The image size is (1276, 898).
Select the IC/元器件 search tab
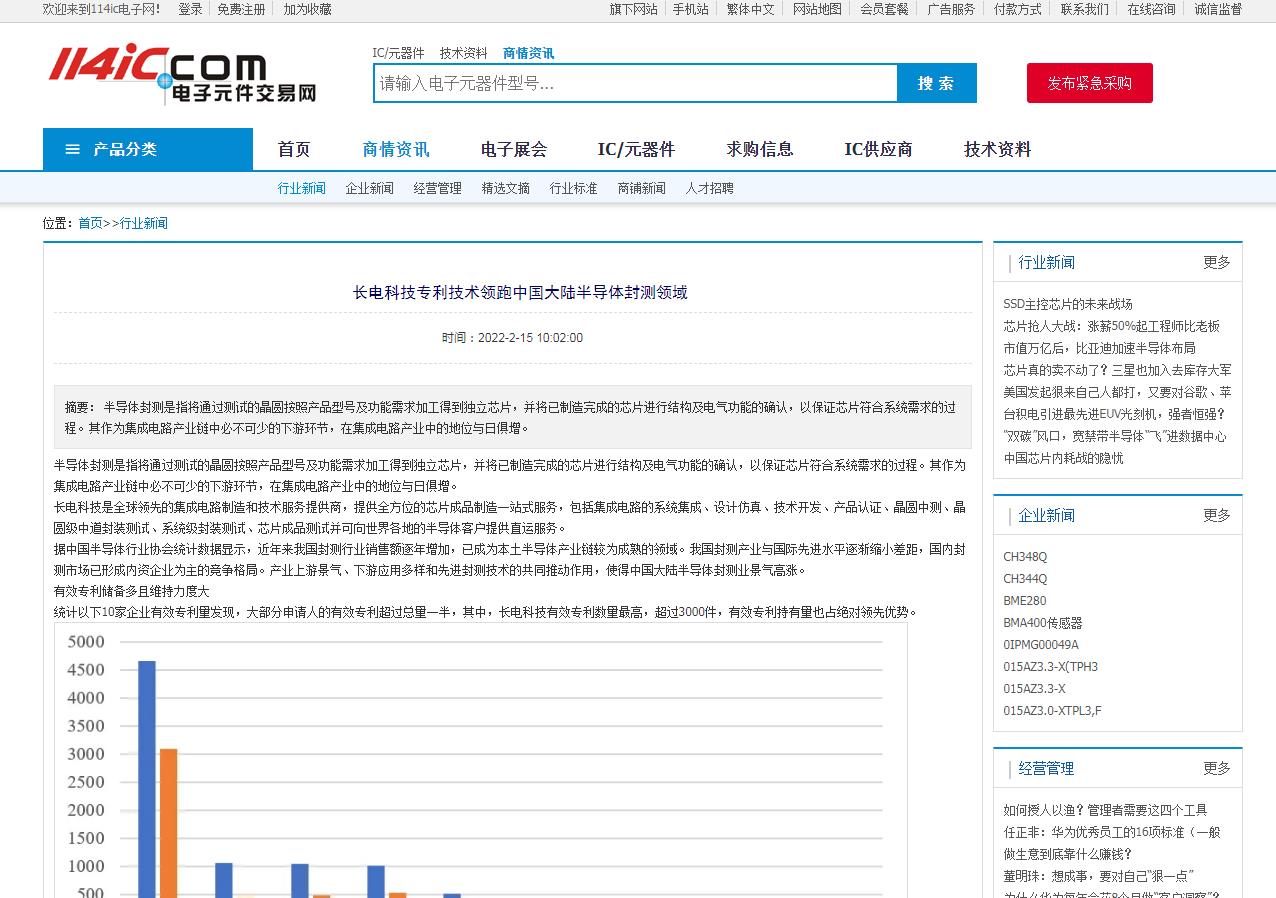398,53
